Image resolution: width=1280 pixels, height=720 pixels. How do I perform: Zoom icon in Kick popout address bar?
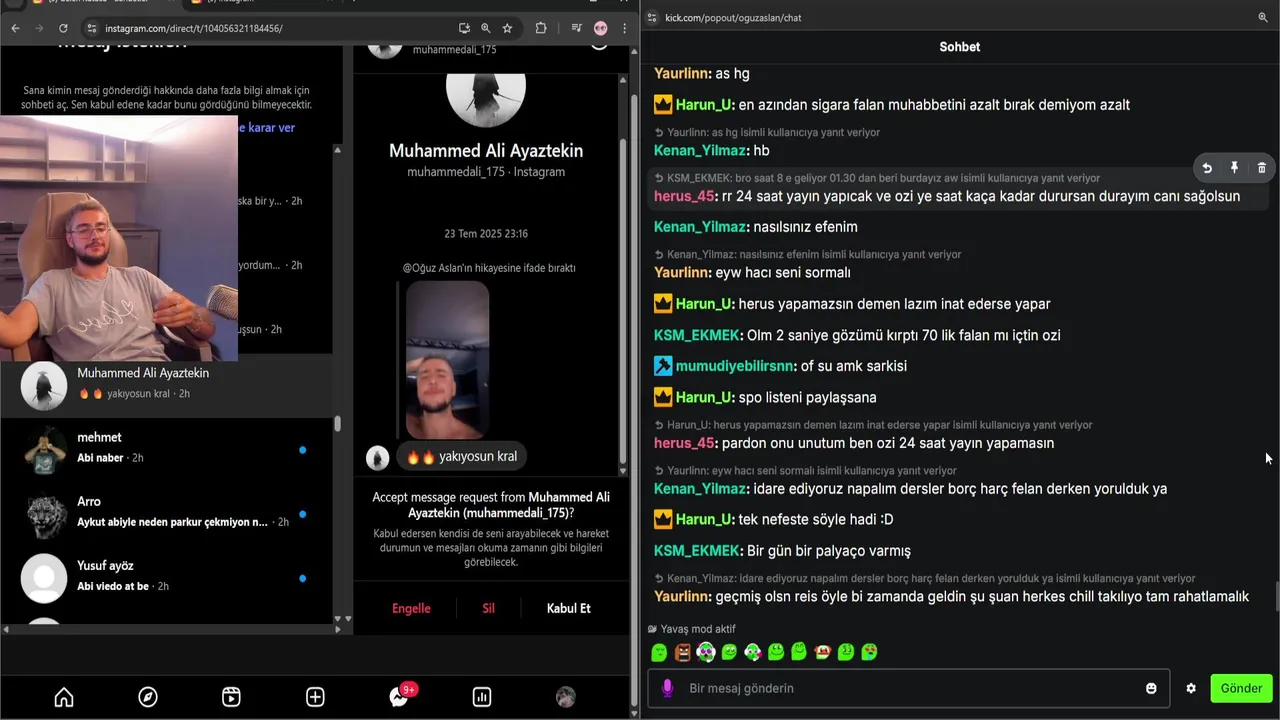click(x=1263, y=17)
